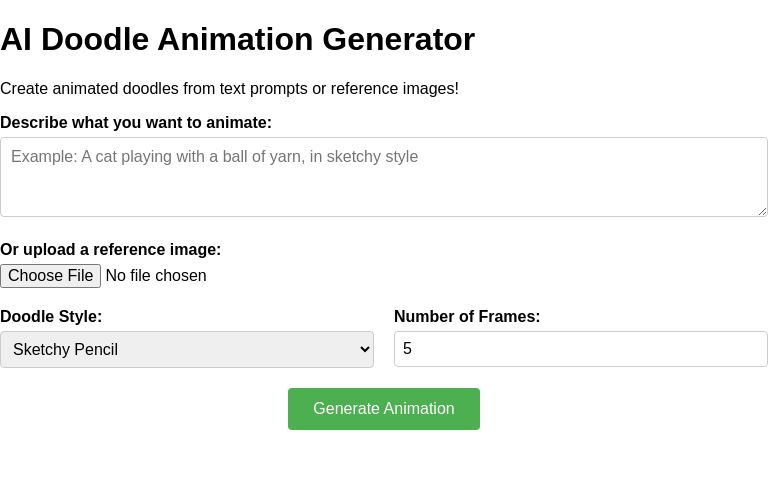768x480 pixels.
Task: Click the 'No file chosen' text
Action: pos(156,276)
